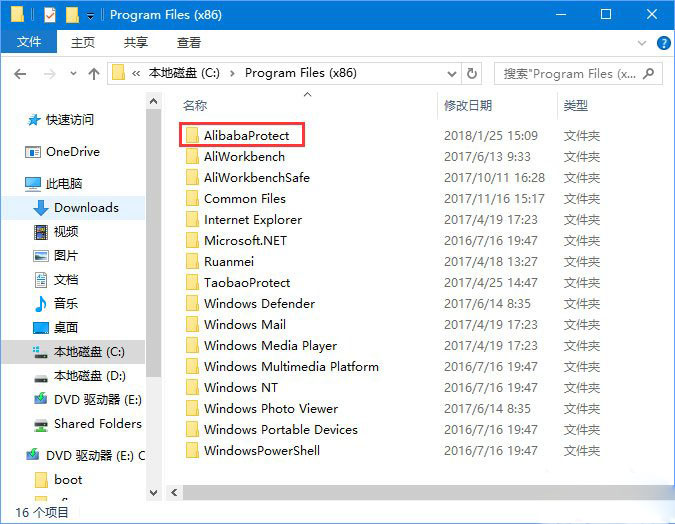Switch to the 共享 Share tab
675x524 pixels.
click(136, 42)
